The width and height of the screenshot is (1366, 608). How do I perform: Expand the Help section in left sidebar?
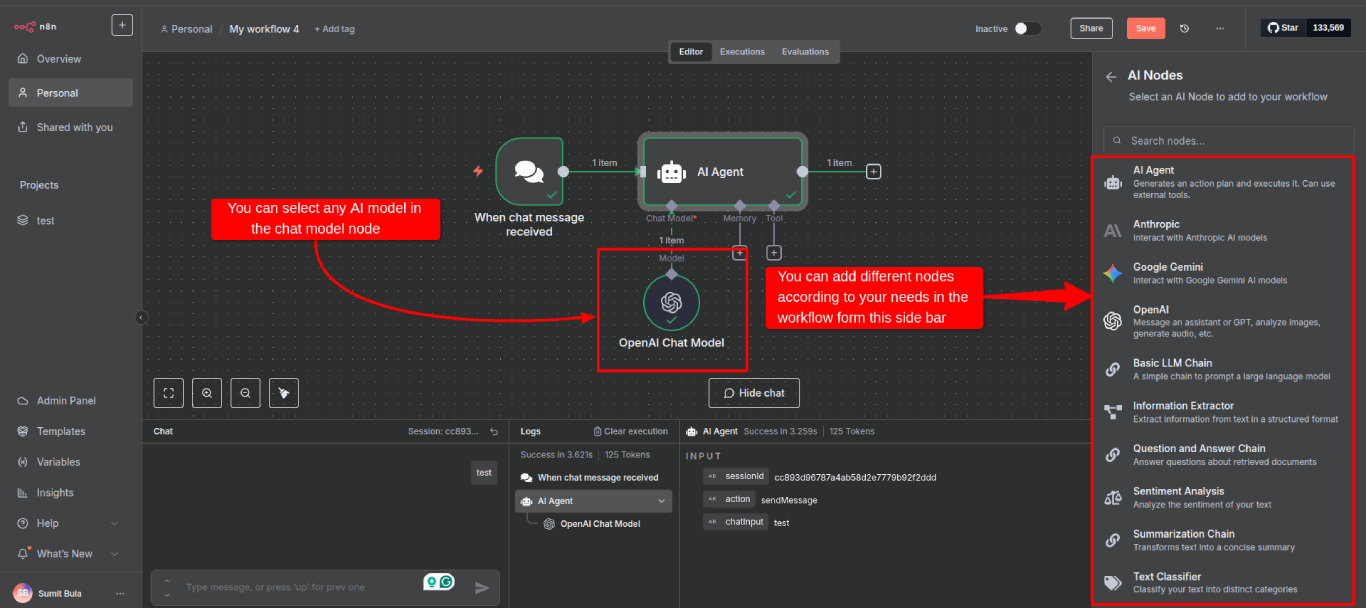[60, 522]
